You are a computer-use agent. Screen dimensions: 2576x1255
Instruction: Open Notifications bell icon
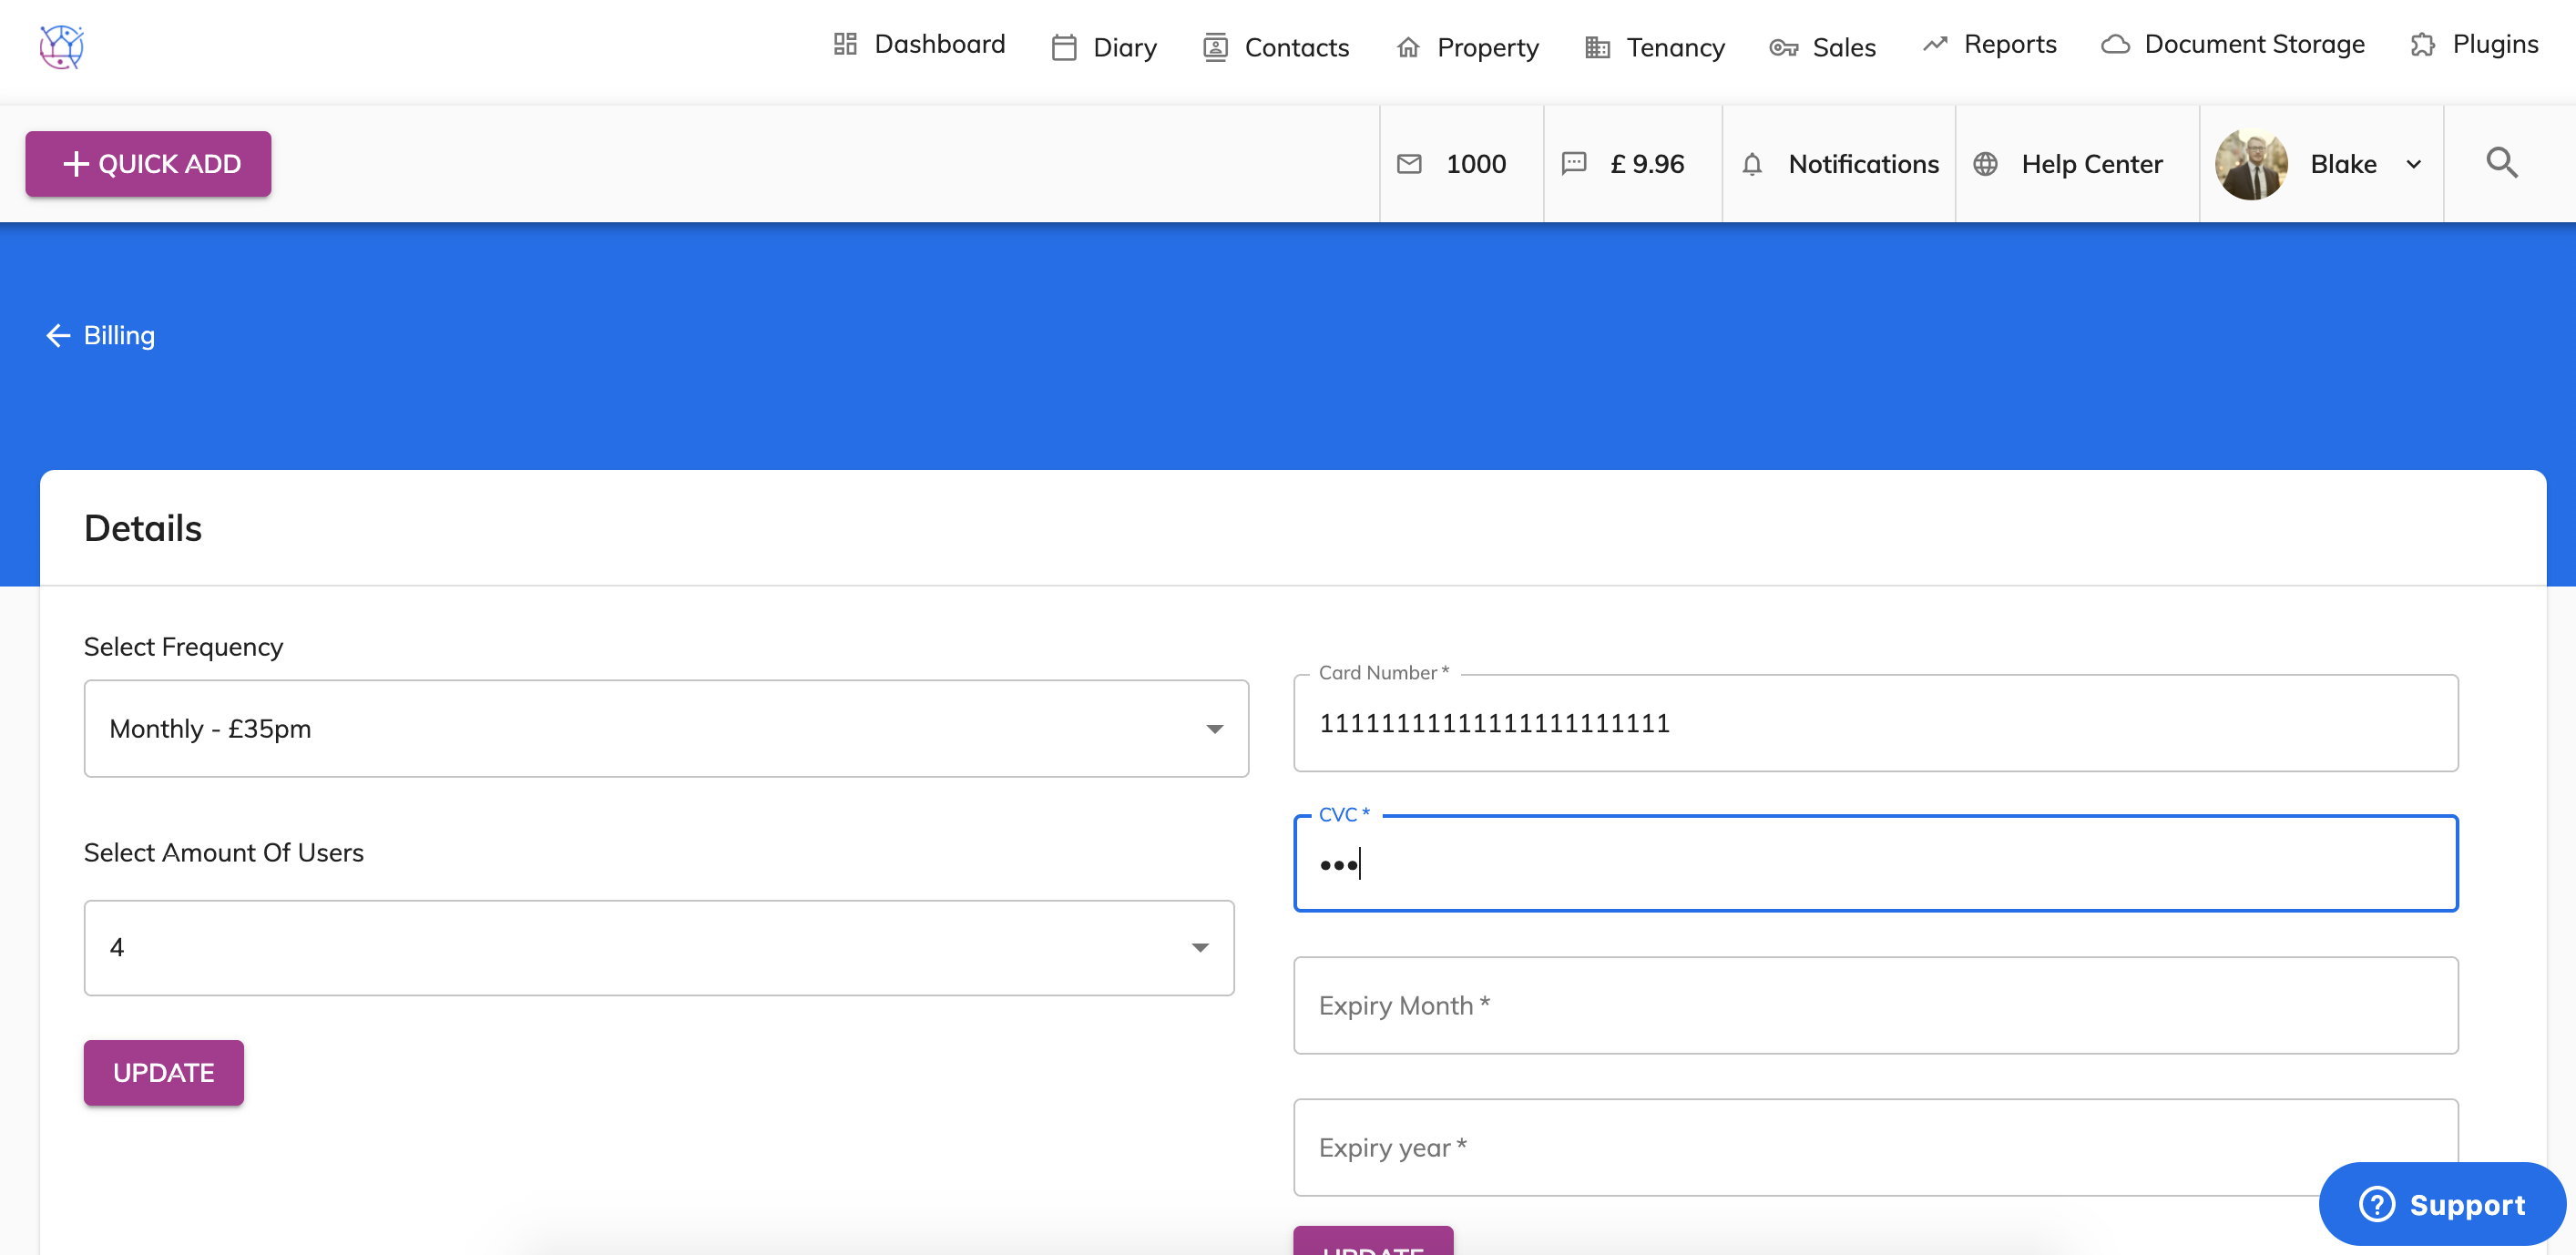pos(1752,164)
